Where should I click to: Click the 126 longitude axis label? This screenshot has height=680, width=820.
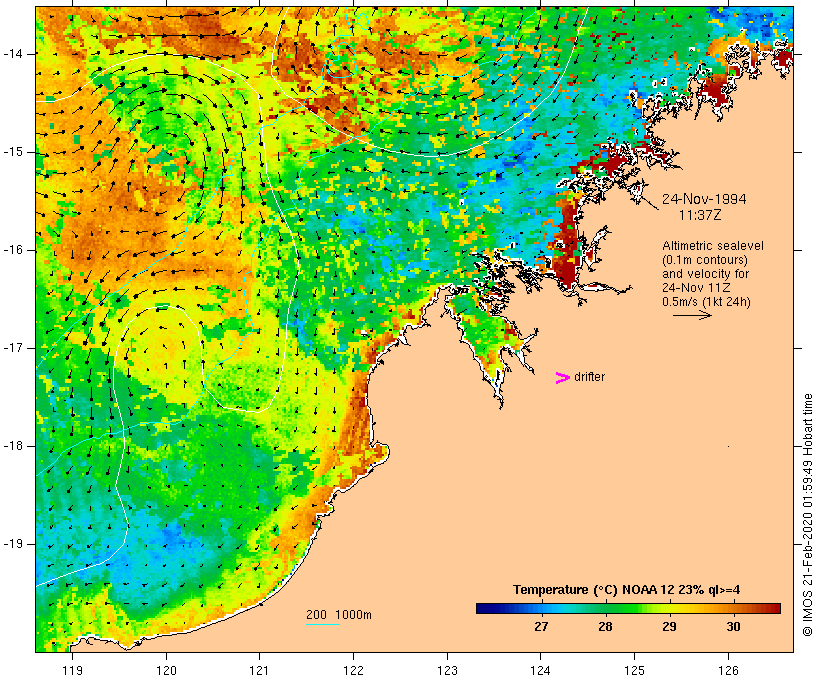point(728,670)
